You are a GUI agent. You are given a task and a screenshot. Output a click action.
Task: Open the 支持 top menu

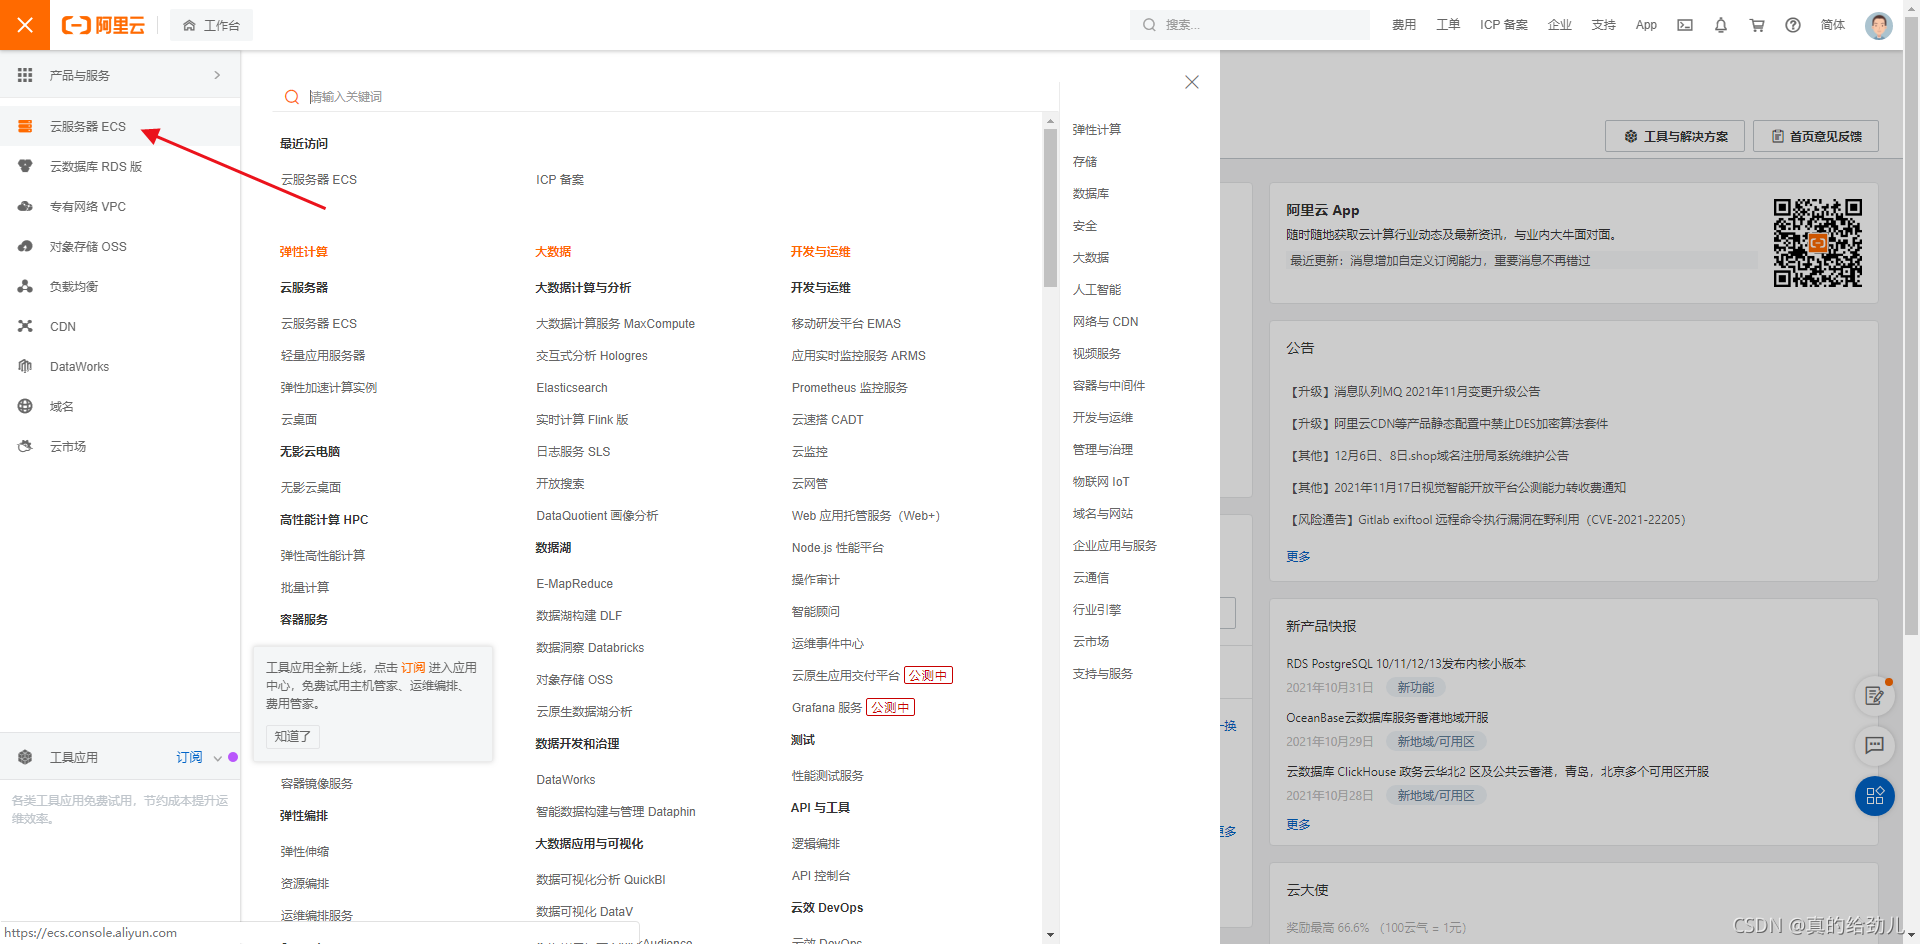[1604, 25]
